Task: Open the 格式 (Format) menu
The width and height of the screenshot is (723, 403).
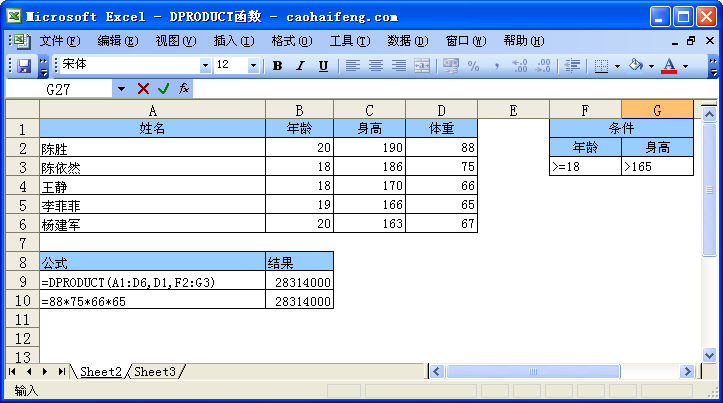Action: click(291, 41)
